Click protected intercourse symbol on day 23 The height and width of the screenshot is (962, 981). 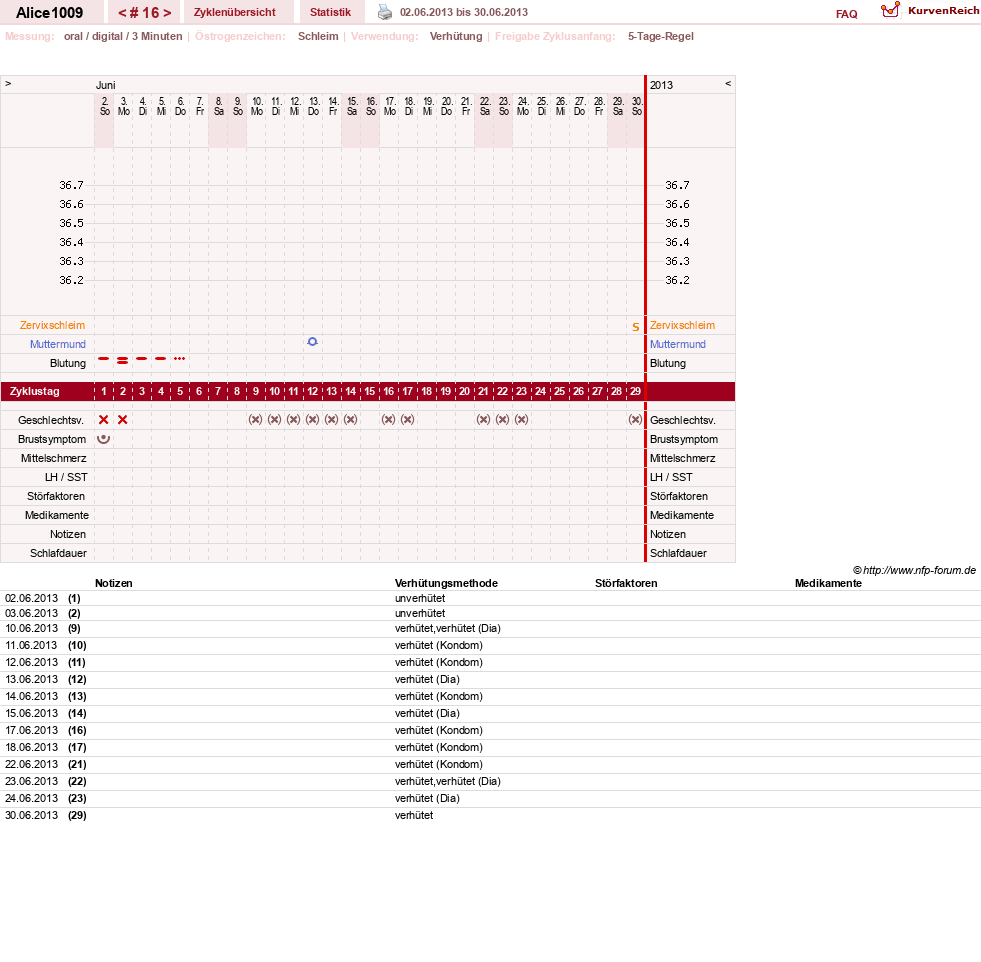521,419
